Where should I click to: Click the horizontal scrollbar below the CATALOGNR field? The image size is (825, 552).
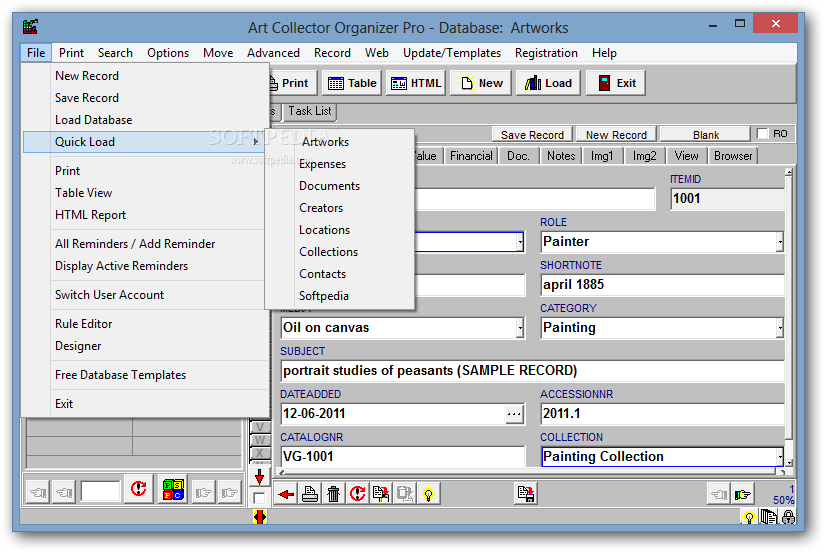(x=531, y=471)
